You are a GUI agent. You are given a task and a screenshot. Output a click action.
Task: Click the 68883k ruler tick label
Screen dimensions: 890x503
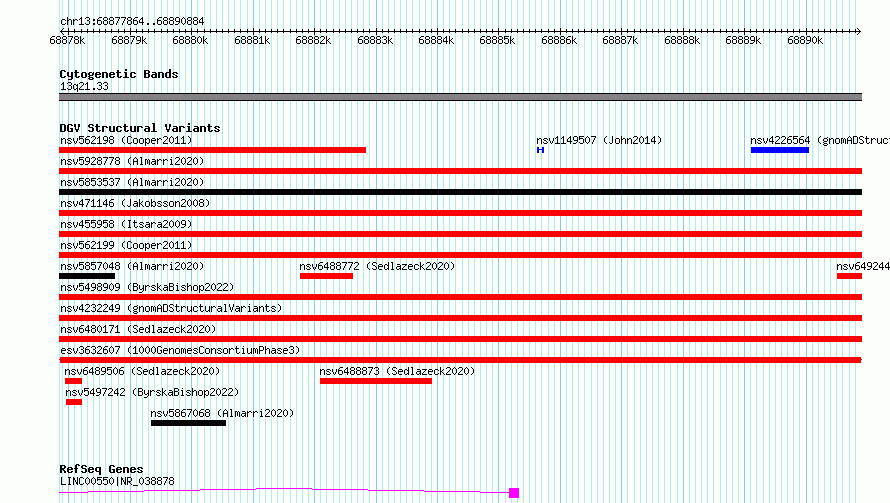tap(375, 40)
